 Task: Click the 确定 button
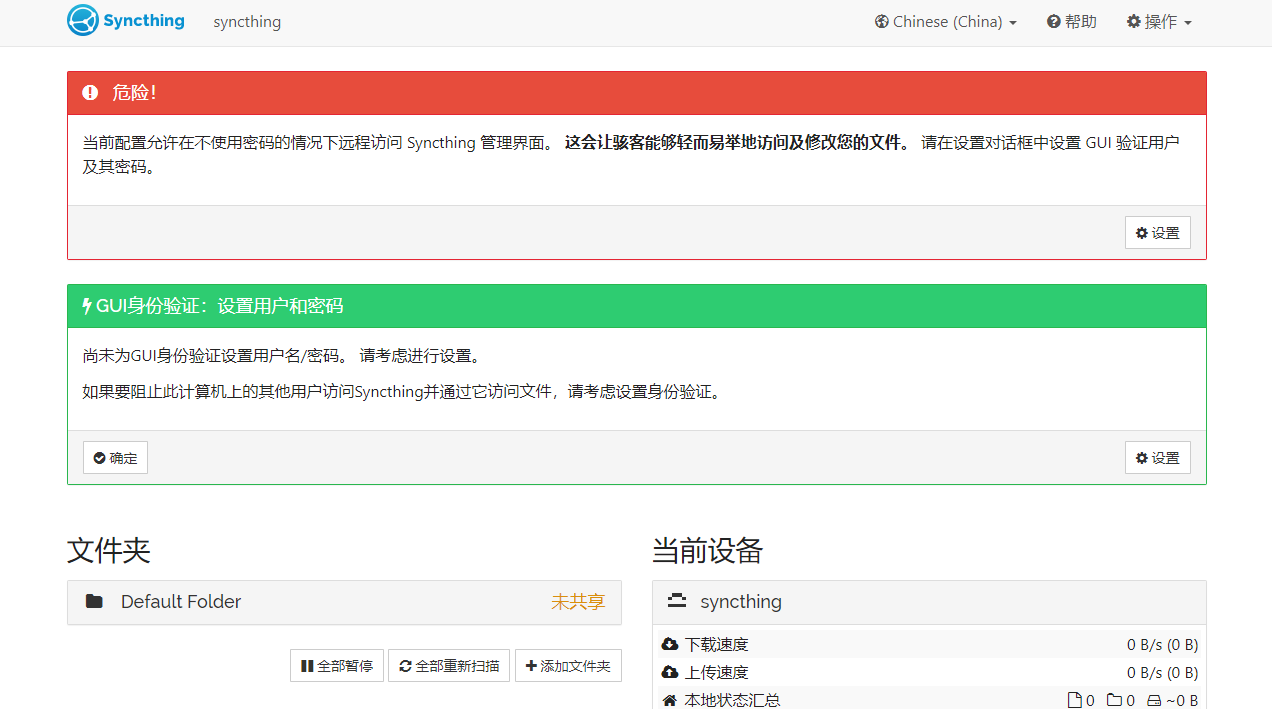tap(115, 458)
